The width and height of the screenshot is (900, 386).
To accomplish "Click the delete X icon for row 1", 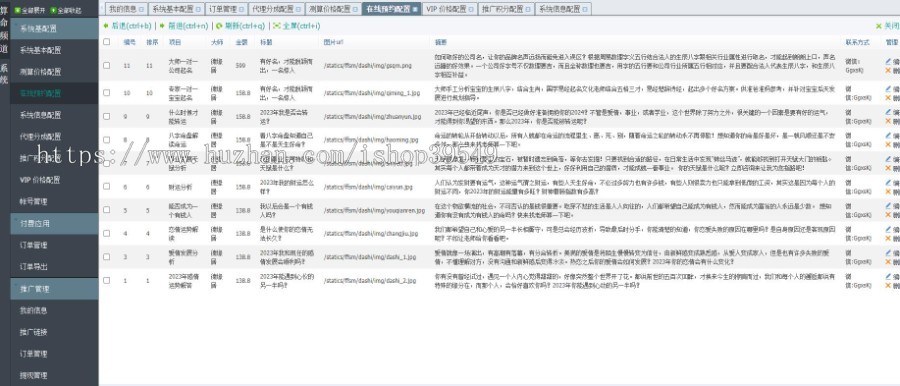I will tap(888, 285).
